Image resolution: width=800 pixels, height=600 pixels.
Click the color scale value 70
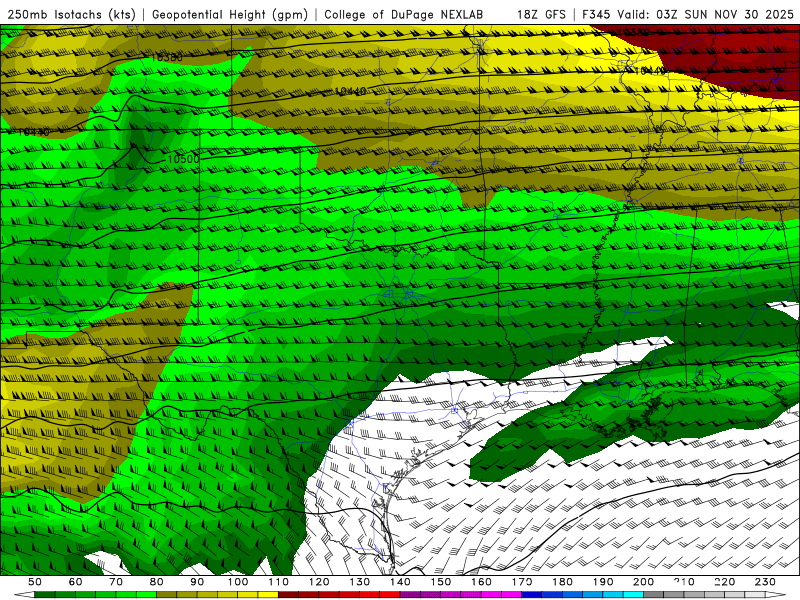116,582
